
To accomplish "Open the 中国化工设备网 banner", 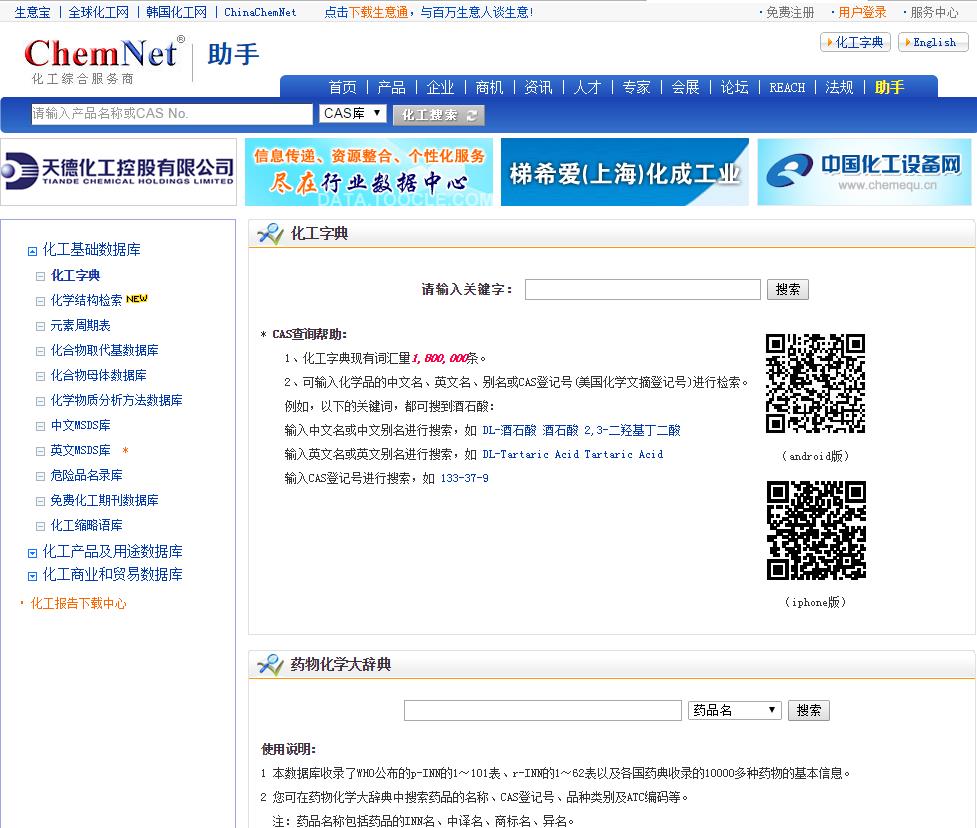I will (x=864, y=172).
